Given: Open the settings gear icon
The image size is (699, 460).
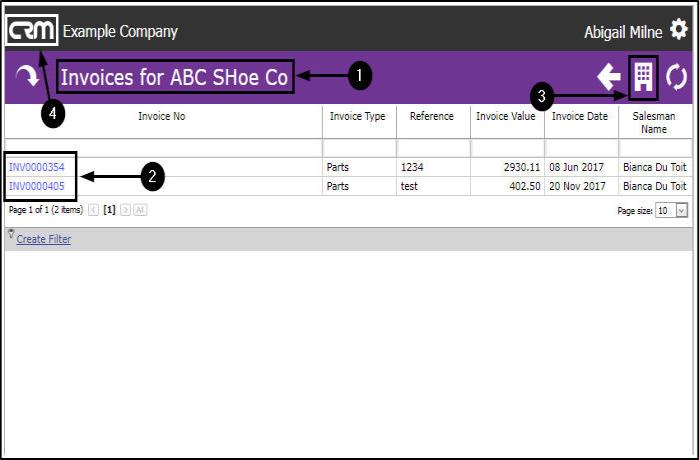Looking at the screenshot, I should (679, 31).
